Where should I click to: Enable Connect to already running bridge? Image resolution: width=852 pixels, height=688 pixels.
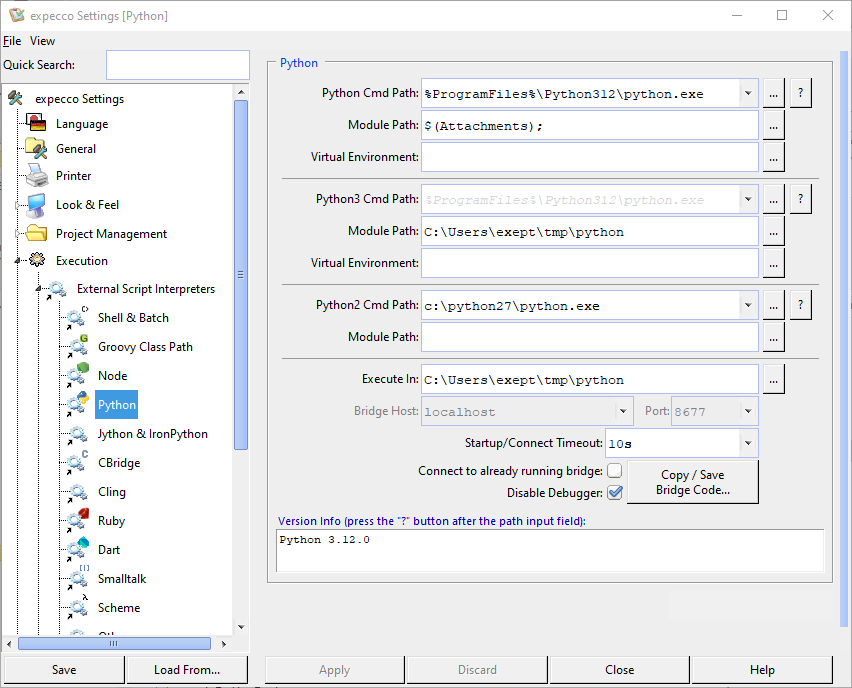click(615, 471)
